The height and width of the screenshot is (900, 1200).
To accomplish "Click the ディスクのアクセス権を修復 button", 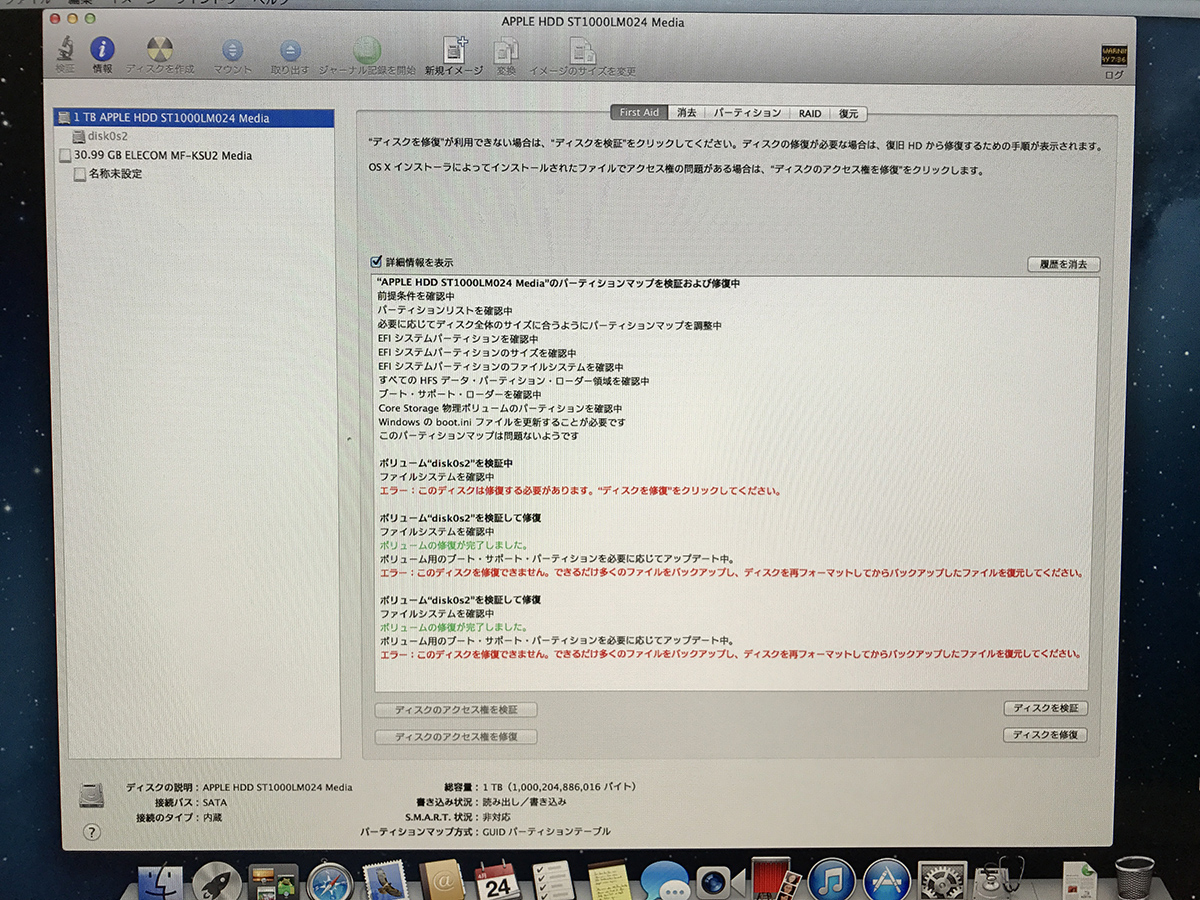I will coord(456,737).
